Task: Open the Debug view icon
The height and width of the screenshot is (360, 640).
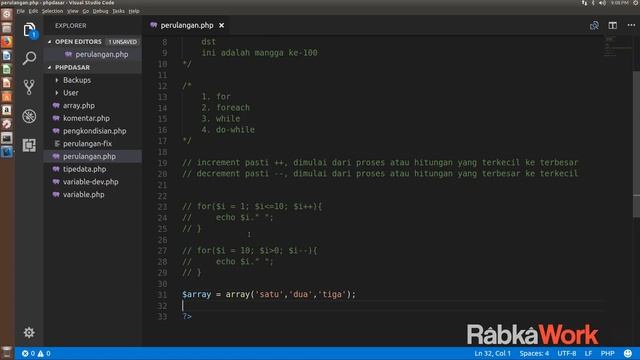Action: click(x=29, y=116)
